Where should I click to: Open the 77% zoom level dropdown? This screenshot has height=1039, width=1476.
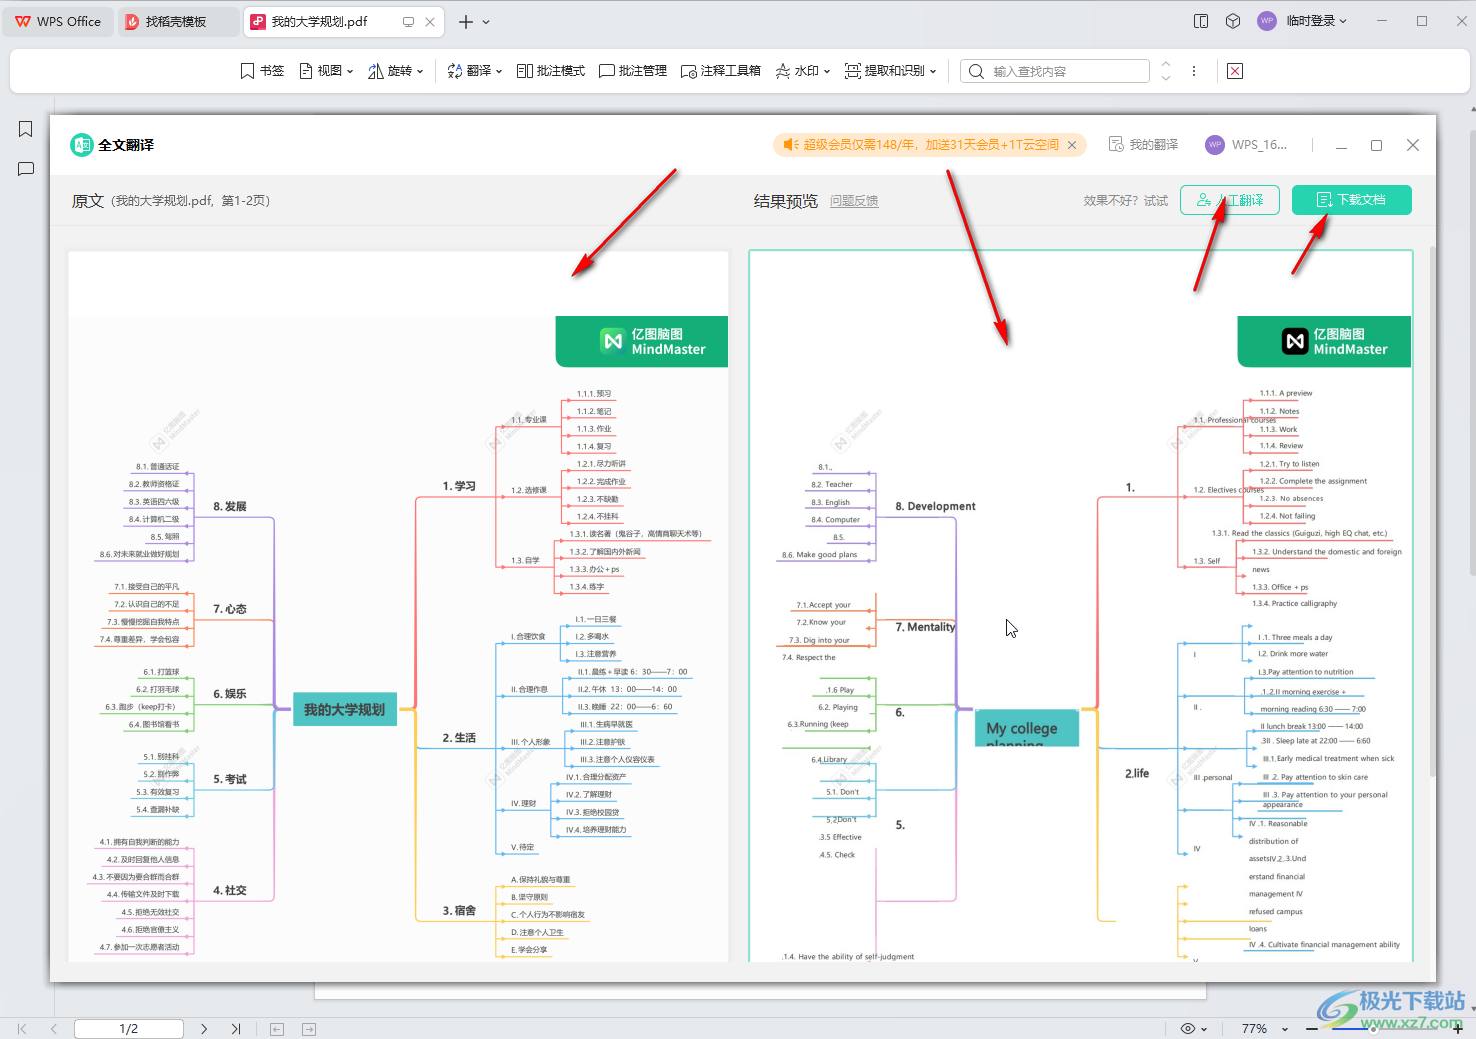coord(1264,1028)
